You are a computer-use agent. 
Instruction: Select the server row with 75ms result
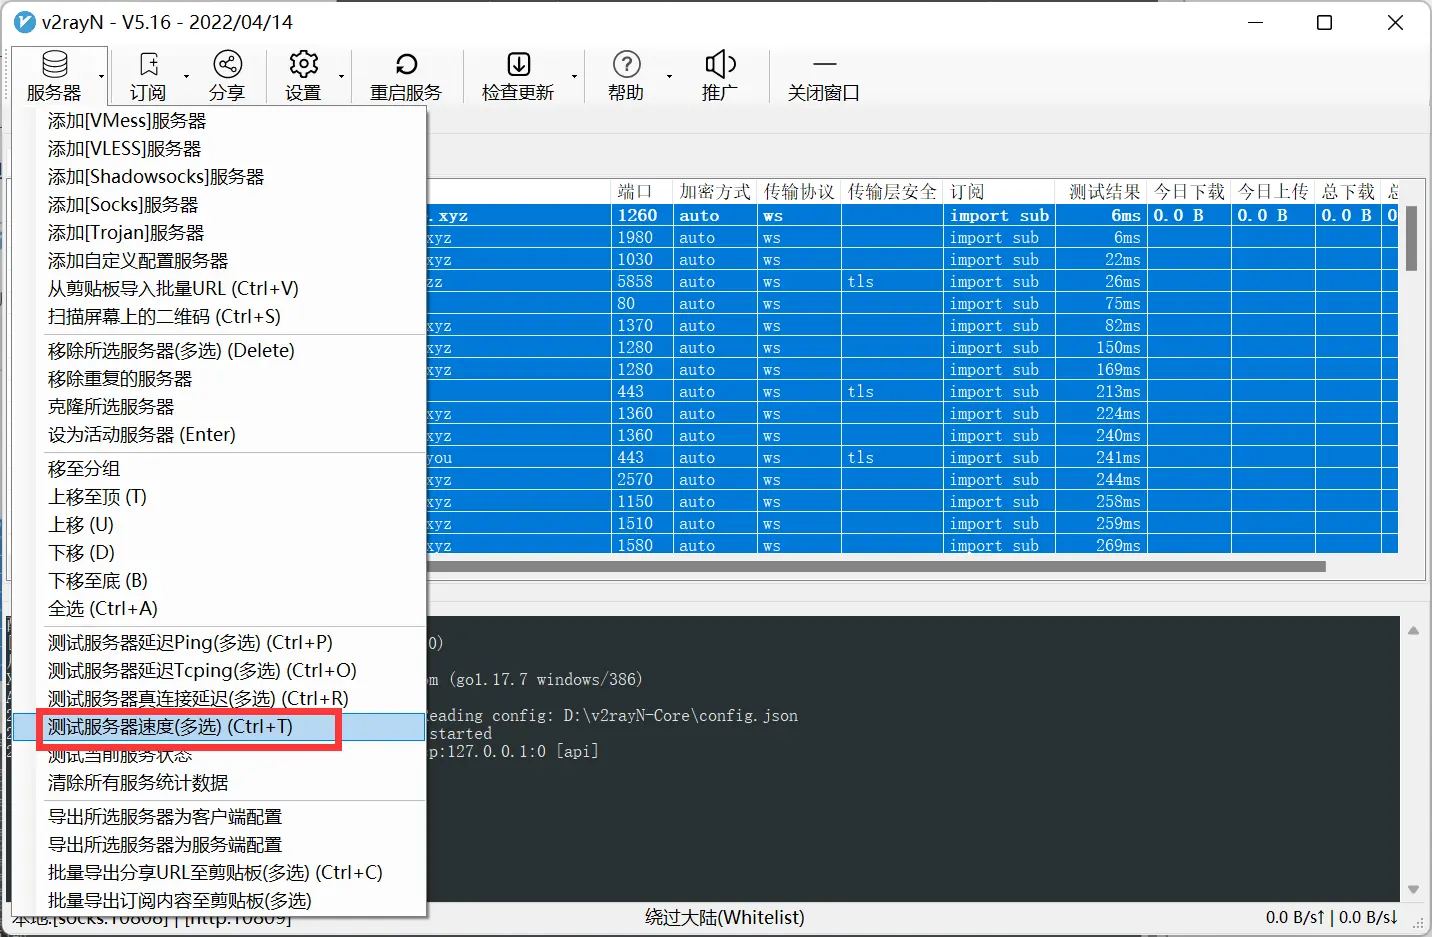(912, 304)
